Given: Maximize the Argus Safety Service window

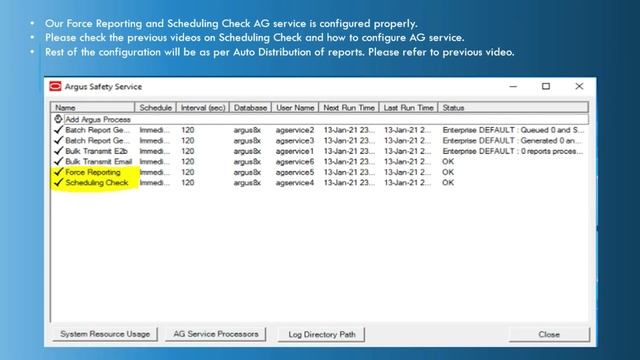Looking at the screenshot, I should tap(546, 87).
